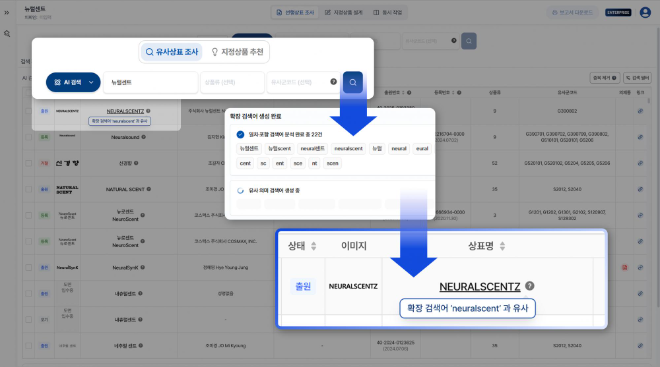
Task: Click the G300002 similarity code cell
Action: click(567, 111)
